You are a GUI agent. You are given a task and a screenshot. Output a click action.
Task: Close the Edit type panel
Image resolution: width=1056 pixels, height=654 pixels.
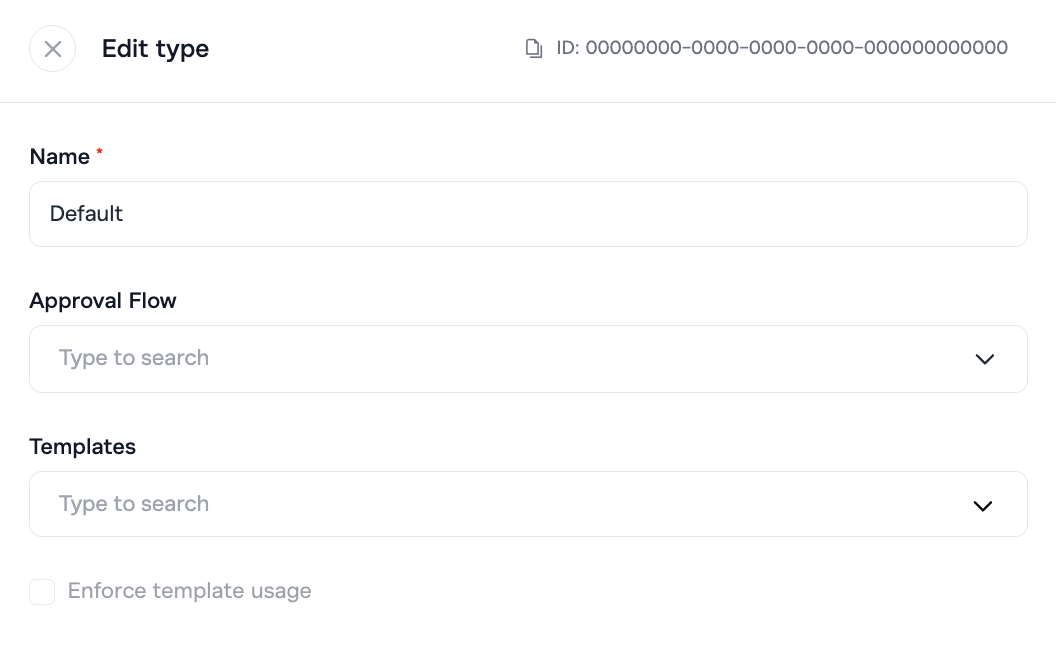pyautogui.click(x=53, y=49)
